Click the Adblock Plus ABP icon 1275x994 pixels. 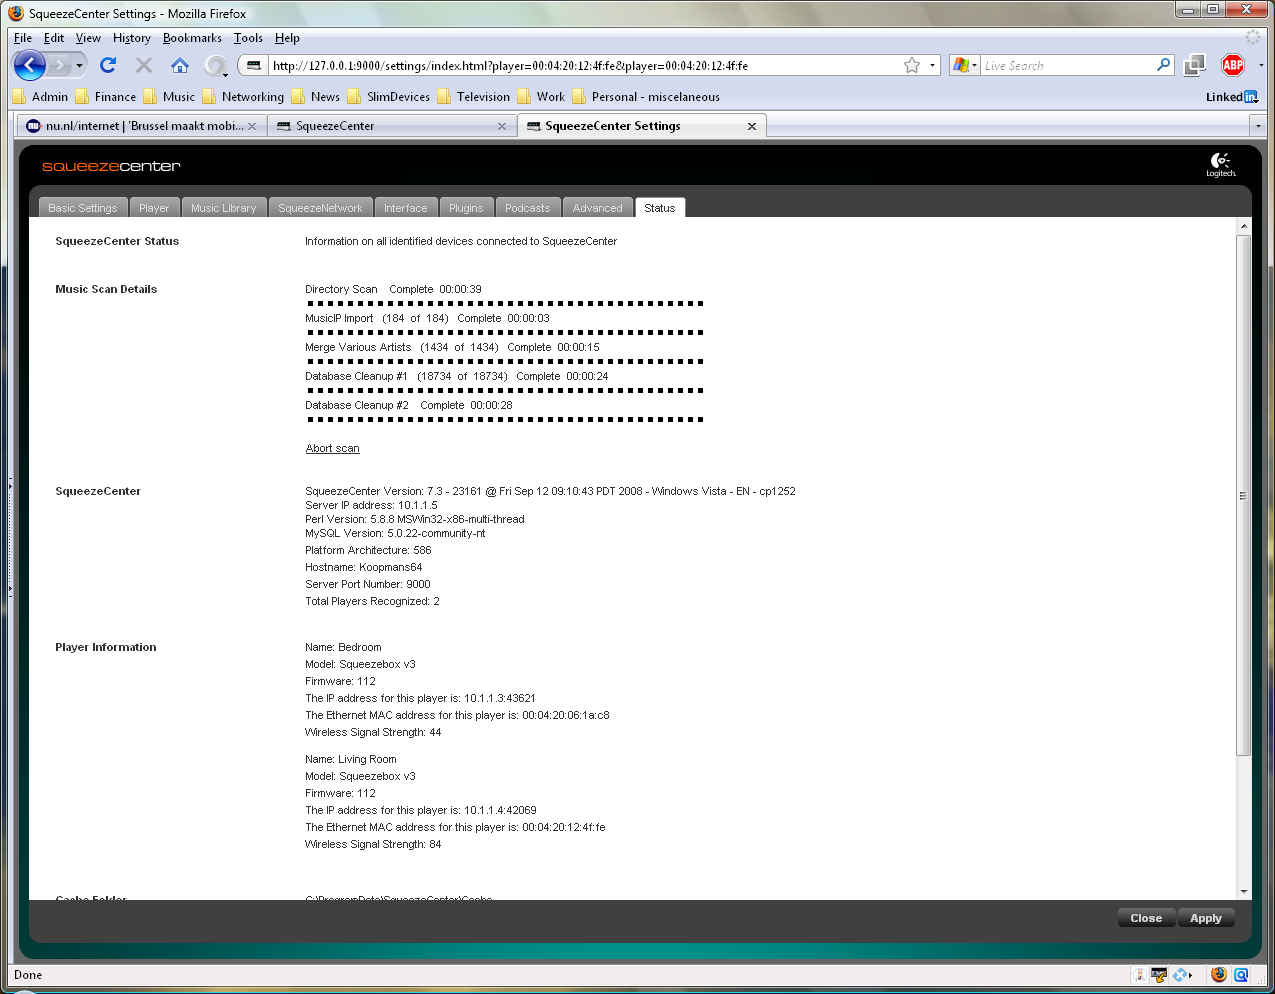(1233, 65)
